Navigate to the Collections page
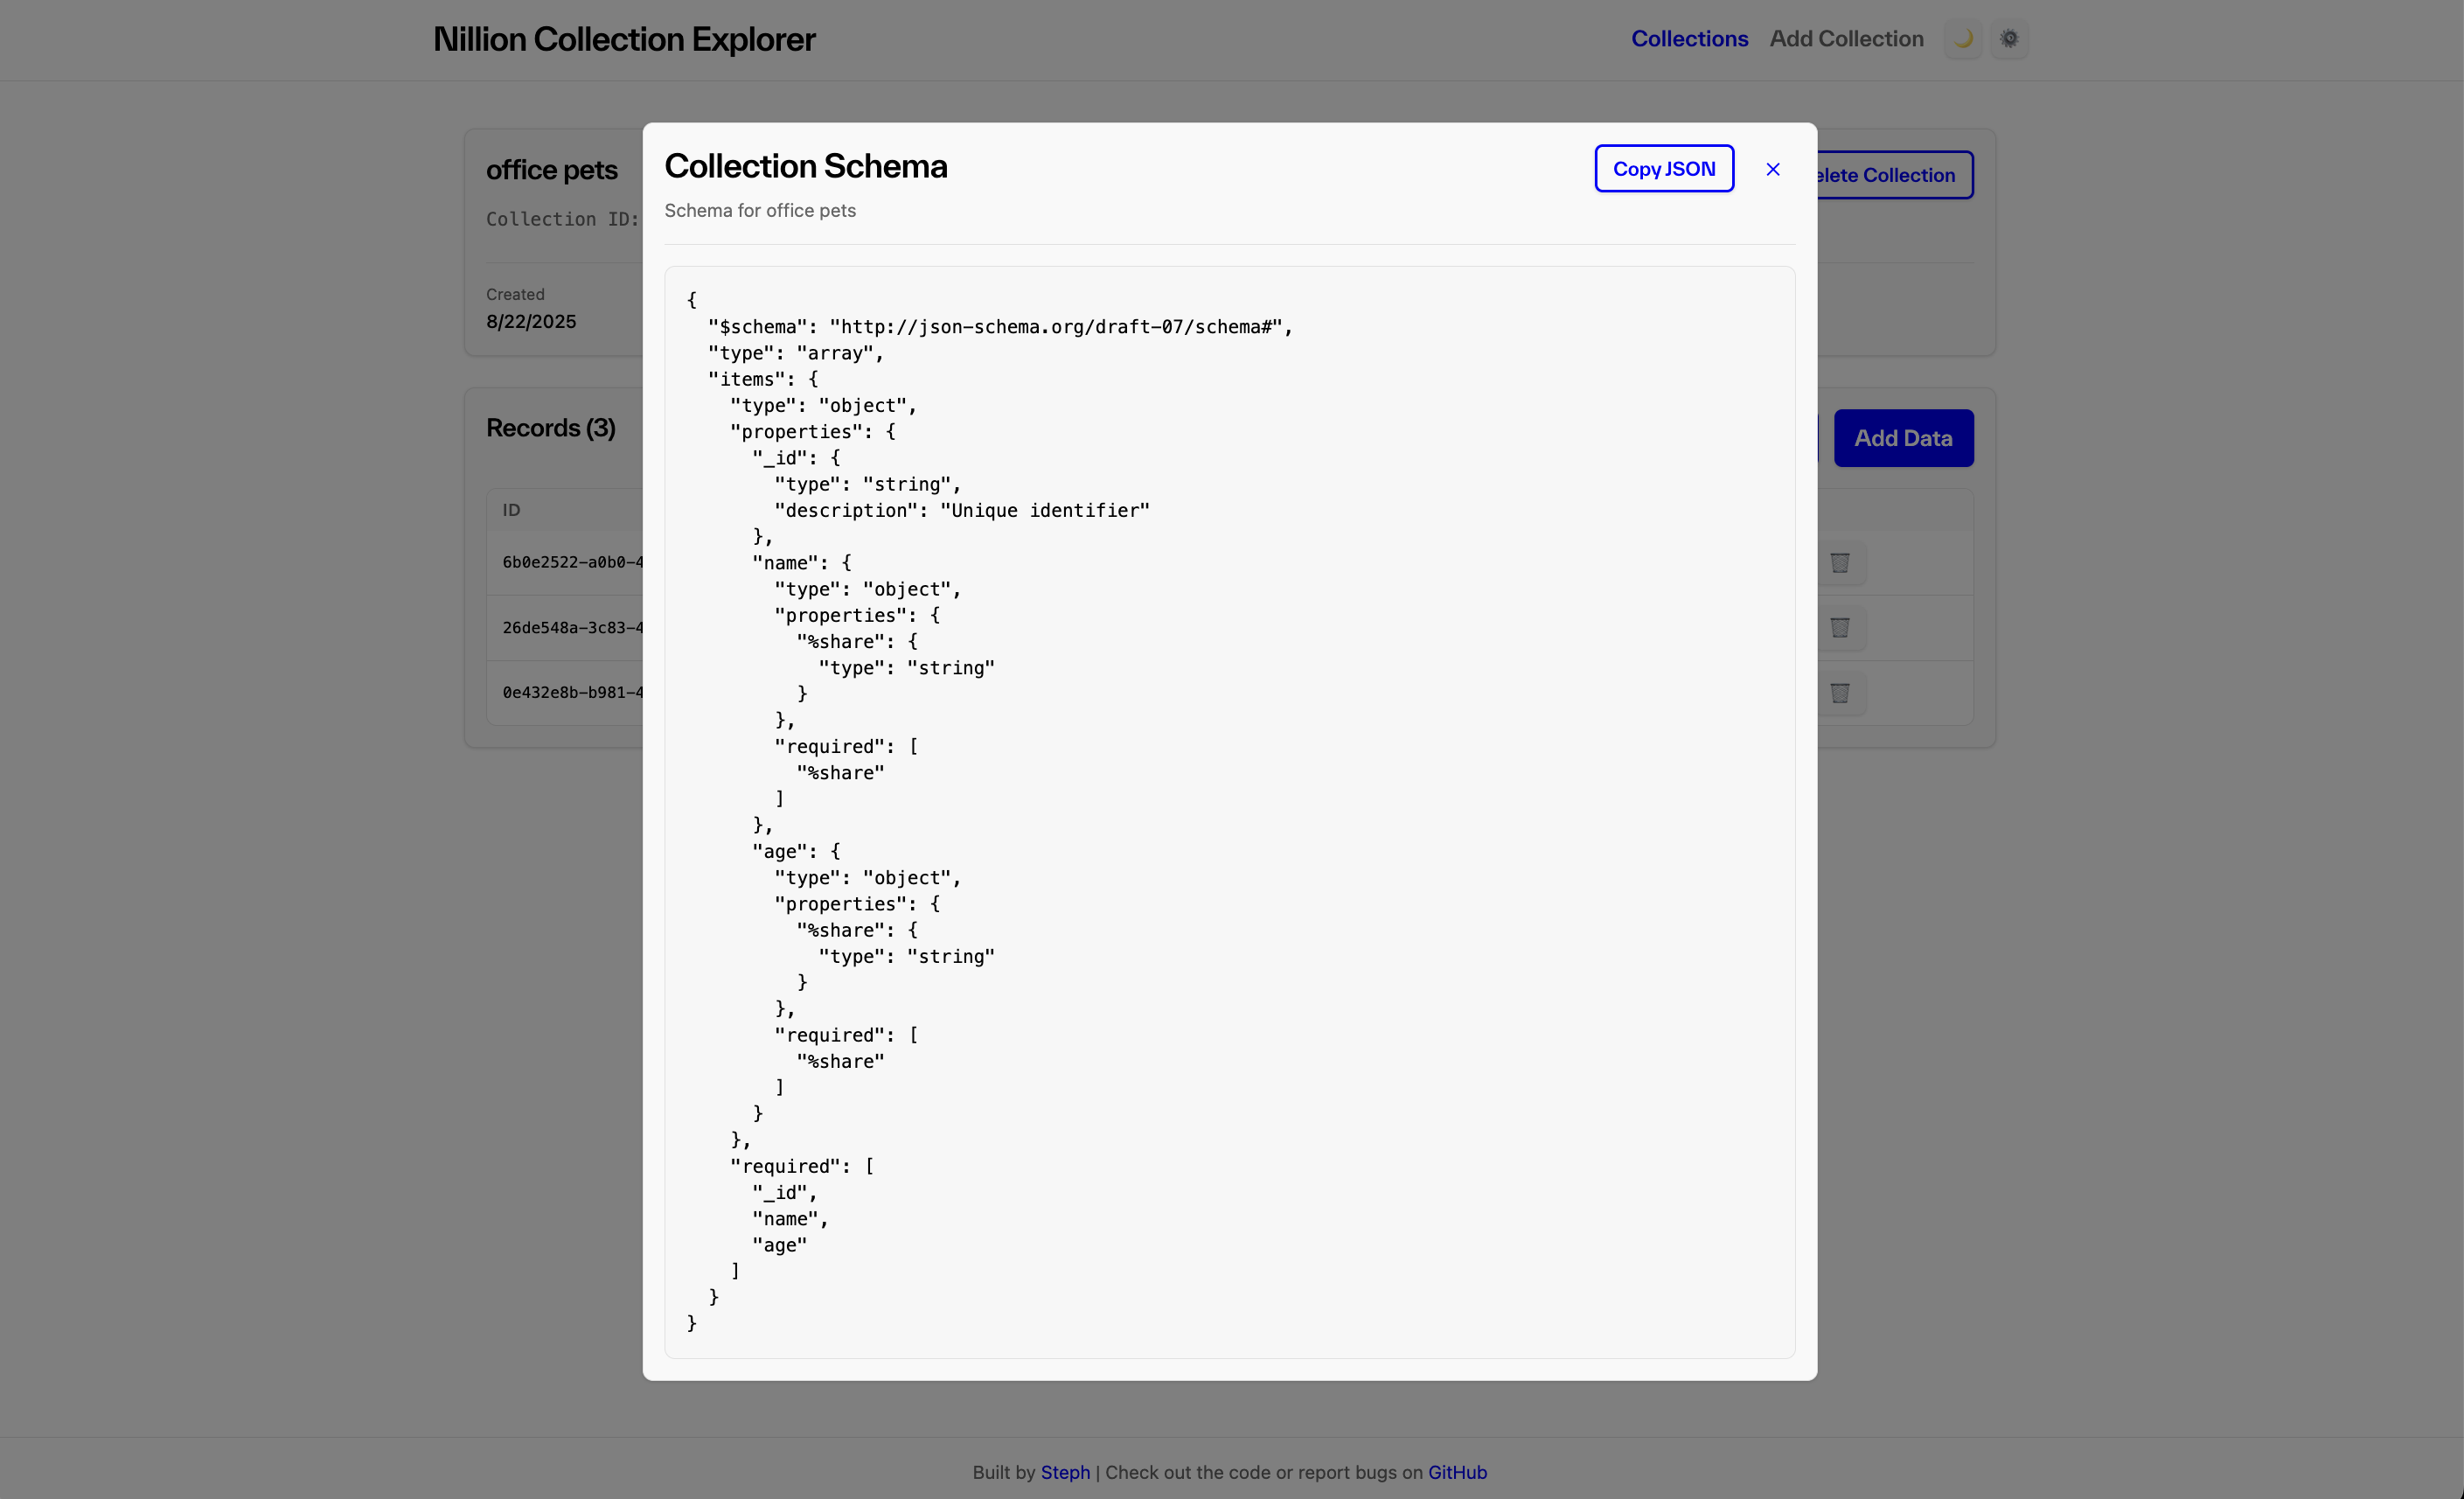Image resolution: width=2464 pixels, height=1499 pixels. (x=1690, y=39)
